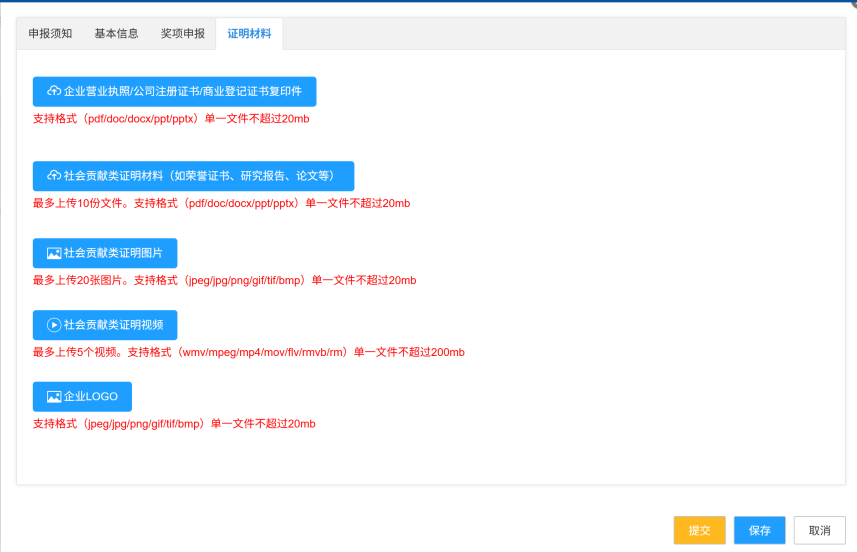Save progress with the 保存 button
Screen dimensions: 857x552
[760, 530]
